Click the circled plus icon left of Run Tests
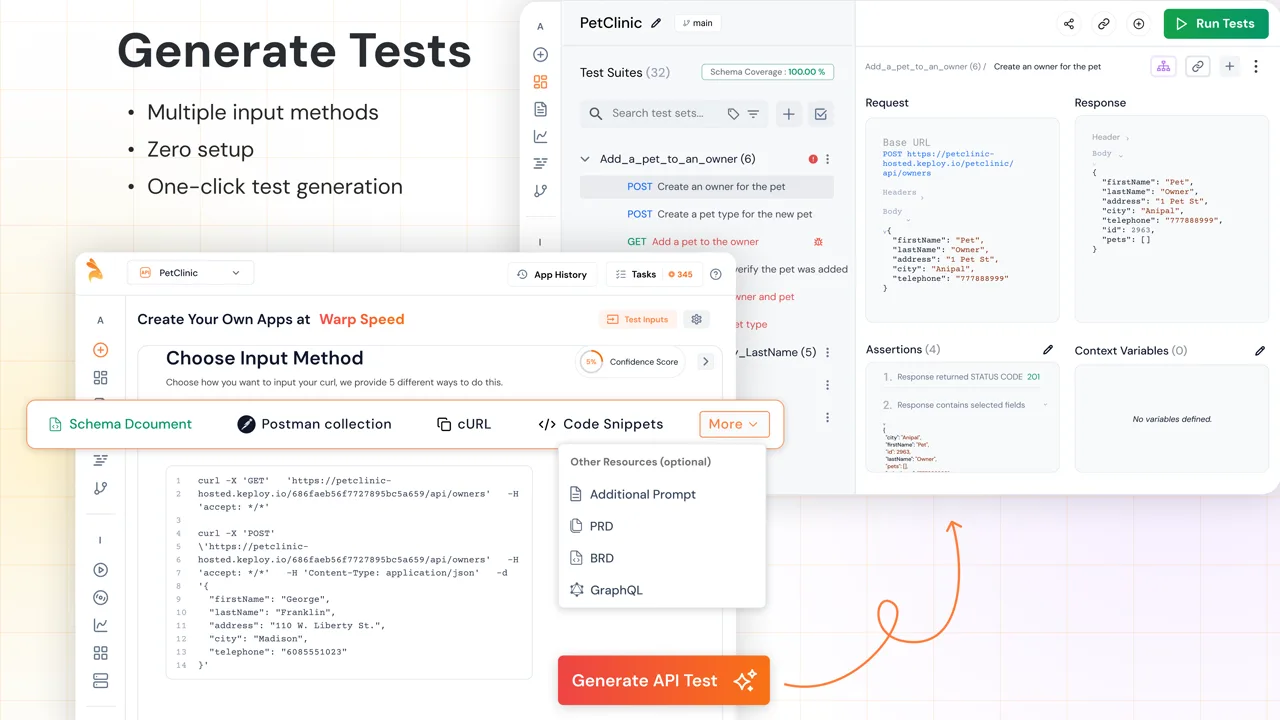Image resolution: width=1280 pixels, height=720 pixels. [1138, 24]
